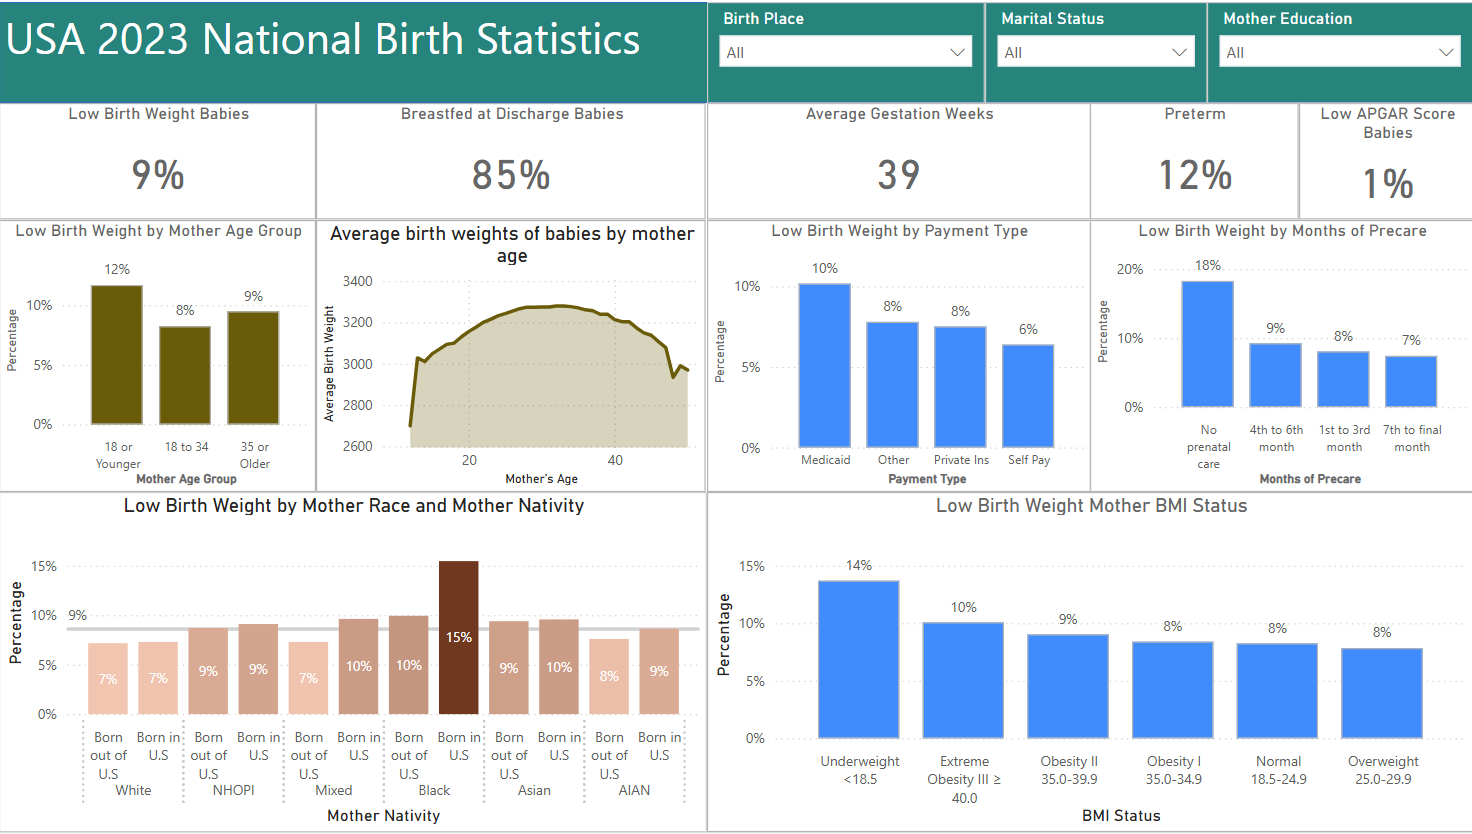The width and height of the screenshot is (1472, 834).
Task: Select the Mixed Born out of U.S bar
Action: pyautogui.click(x=308, y=678)
